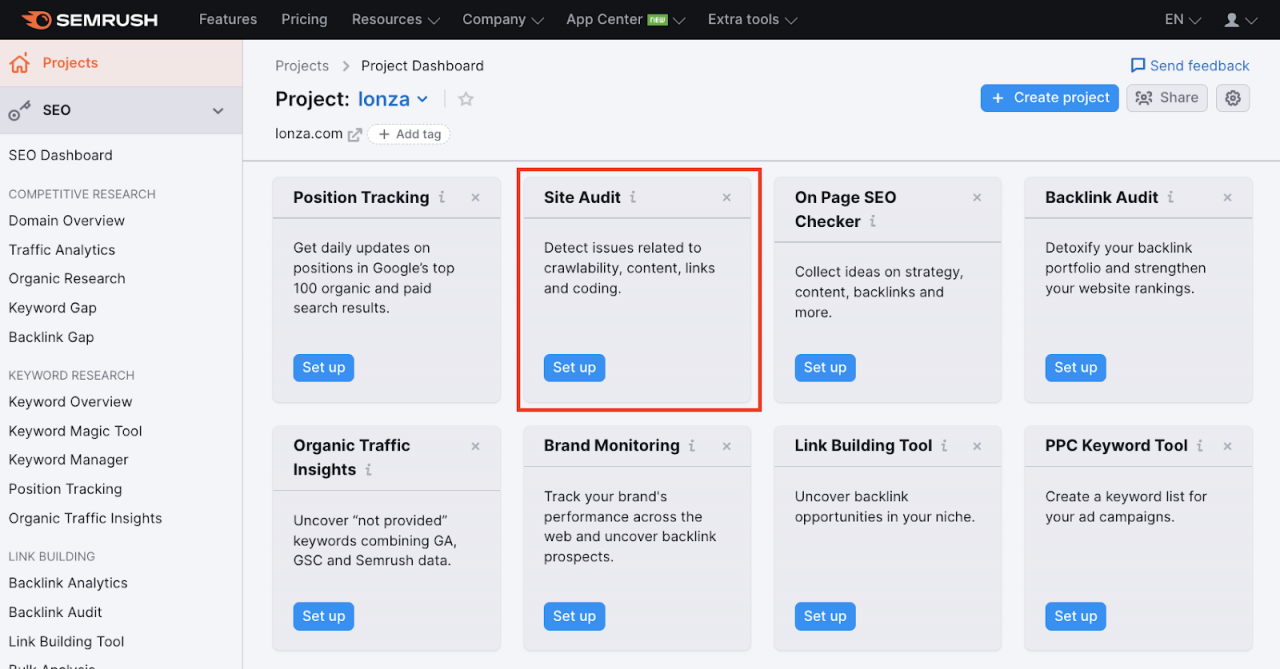Close the Organic Traffic Insights card
Screen dimensions: 1280x669
476,446
